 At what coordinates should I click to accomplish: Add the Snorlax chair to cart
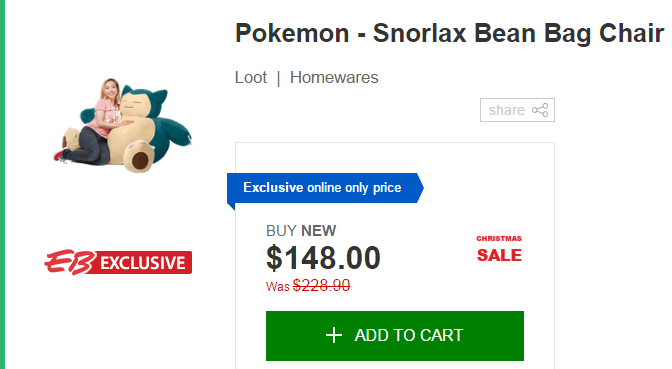(395, 336)
